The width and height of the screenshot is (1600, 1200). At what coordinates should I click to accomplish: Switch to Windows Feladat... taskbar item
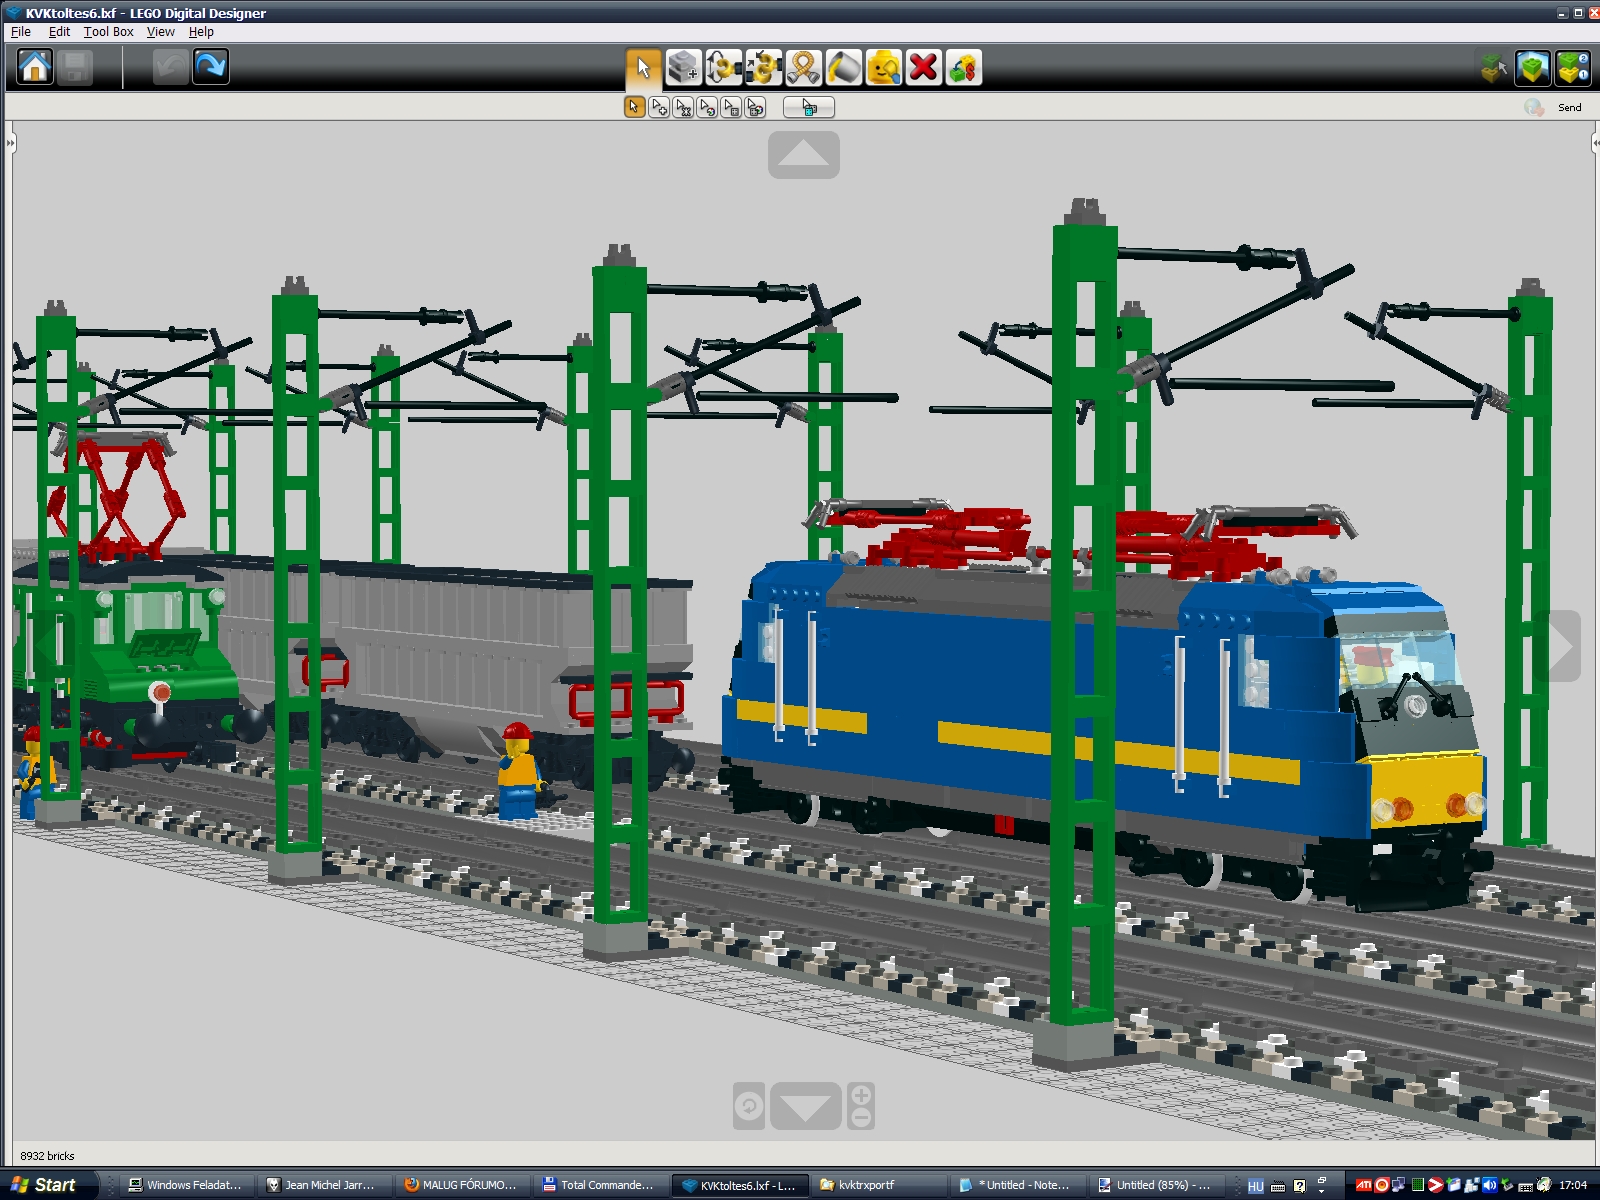pos(185,1185)
